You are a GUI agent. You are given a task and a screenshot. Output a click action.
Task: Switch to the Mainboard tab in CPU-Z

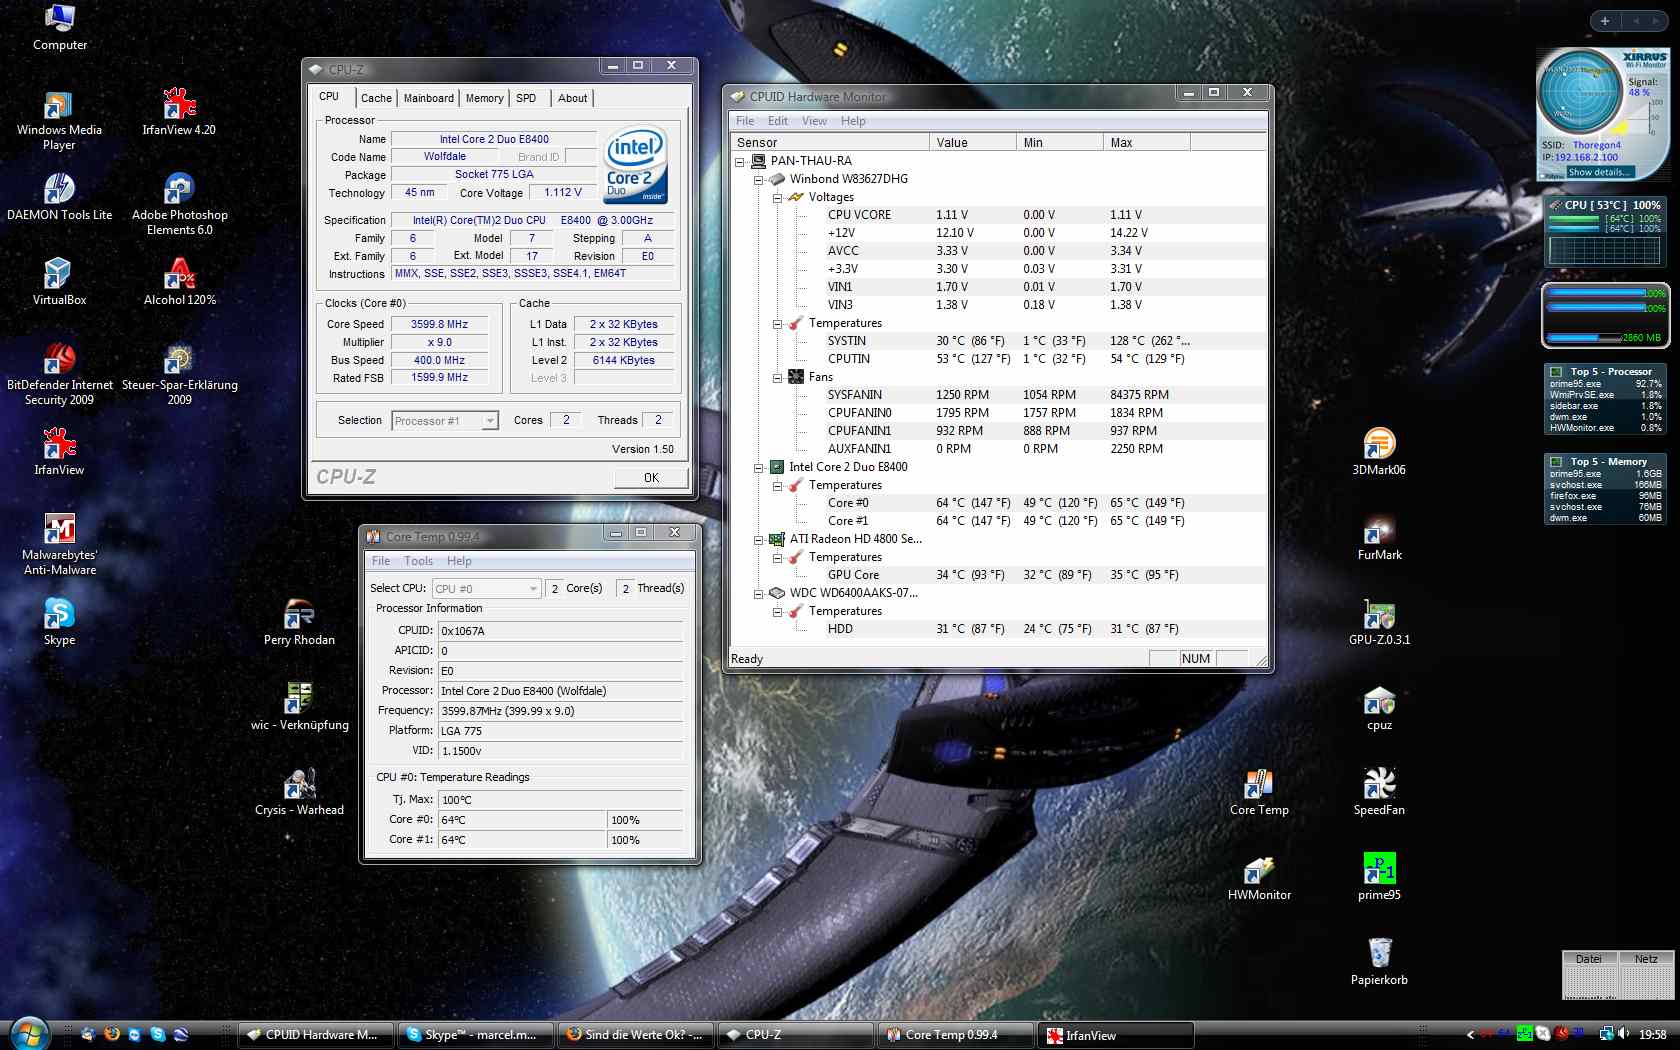click(x=428, y=98)
